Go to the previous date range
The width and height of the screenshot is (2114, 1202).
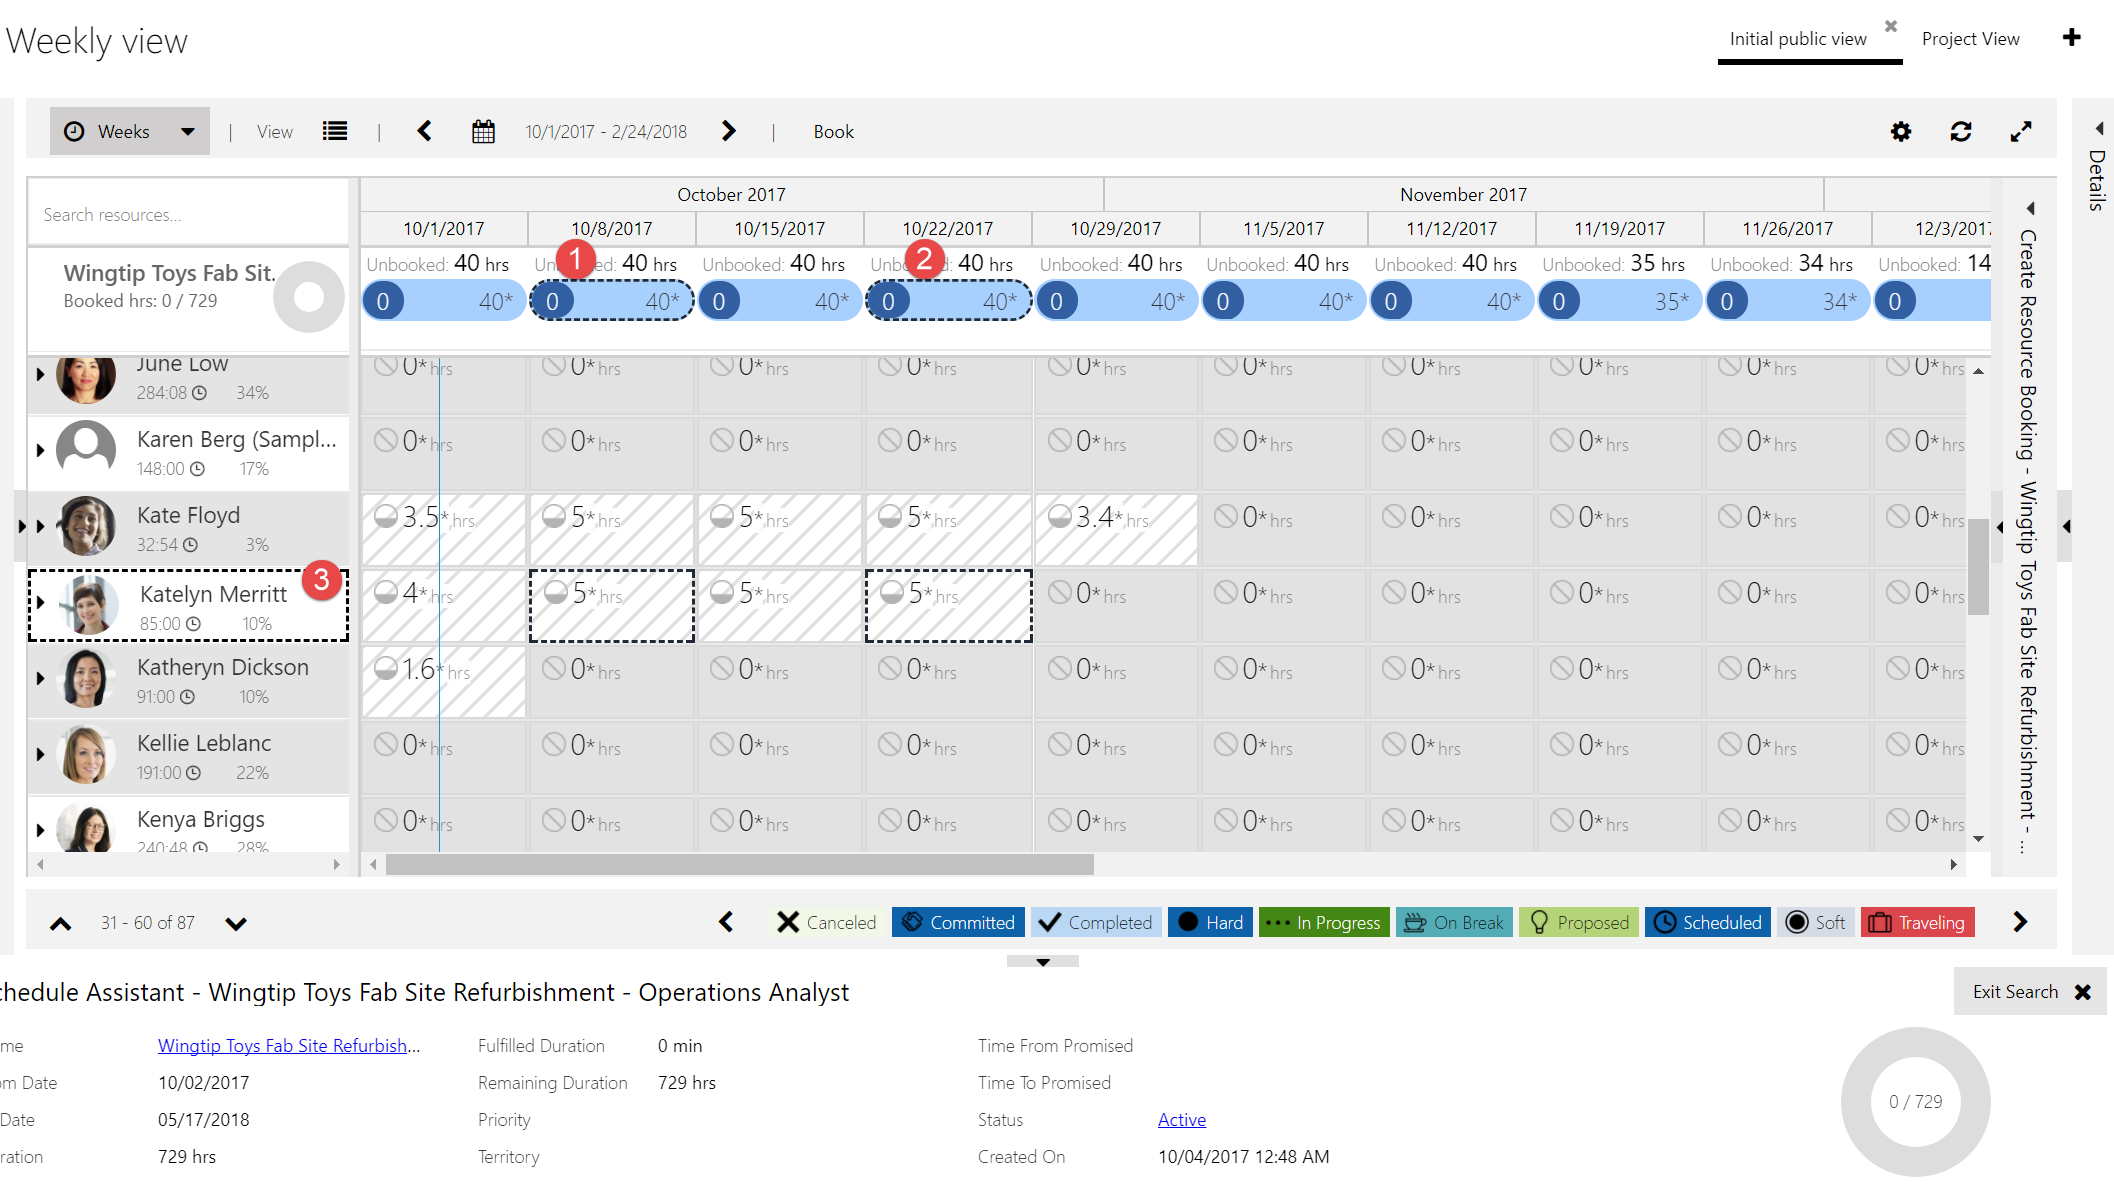tap(424, 132)
